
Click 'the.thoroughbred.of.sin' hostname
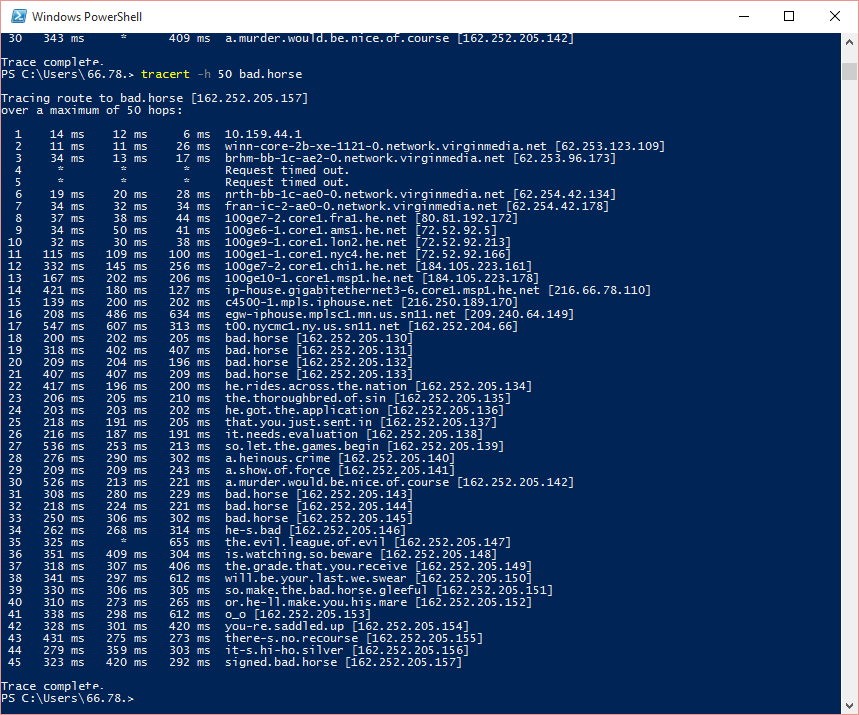[x=305, y=399]
